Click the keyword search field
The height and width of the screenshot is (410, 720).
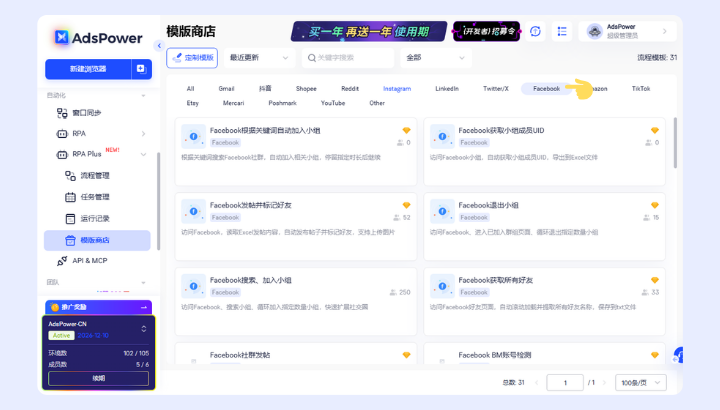pos(348,58)
